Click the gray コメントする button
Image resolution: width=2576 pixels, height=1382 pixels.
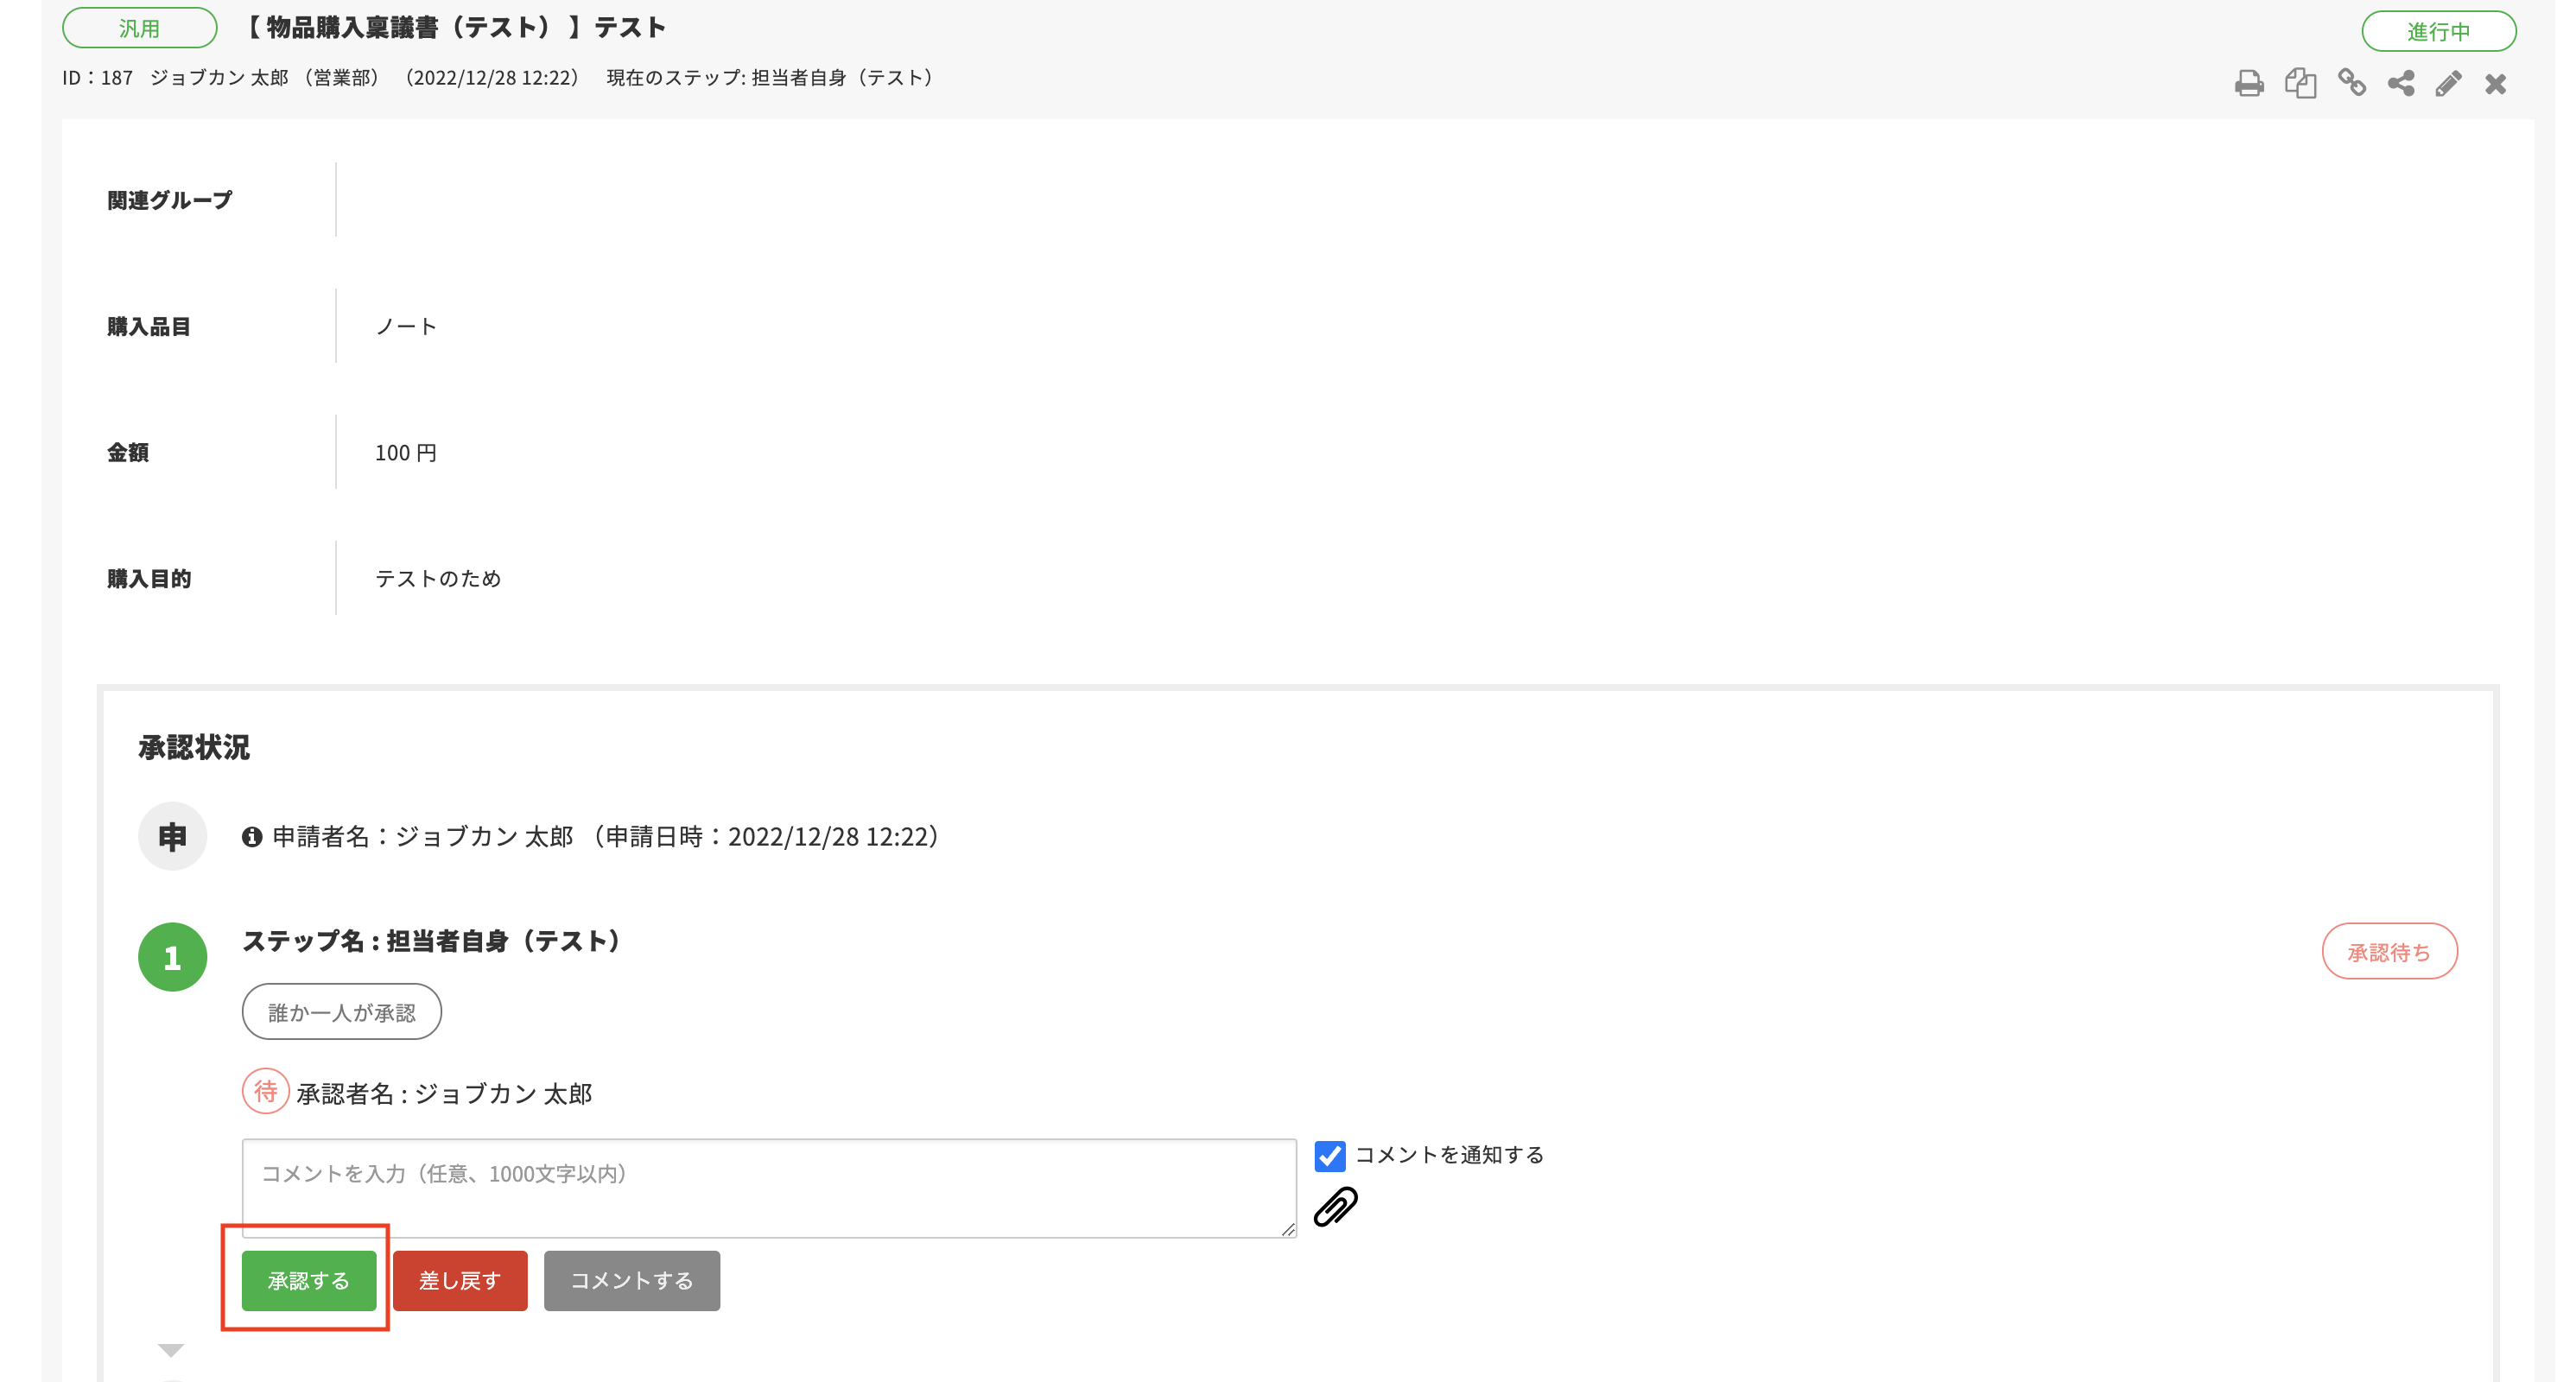tap(631, 1281)
